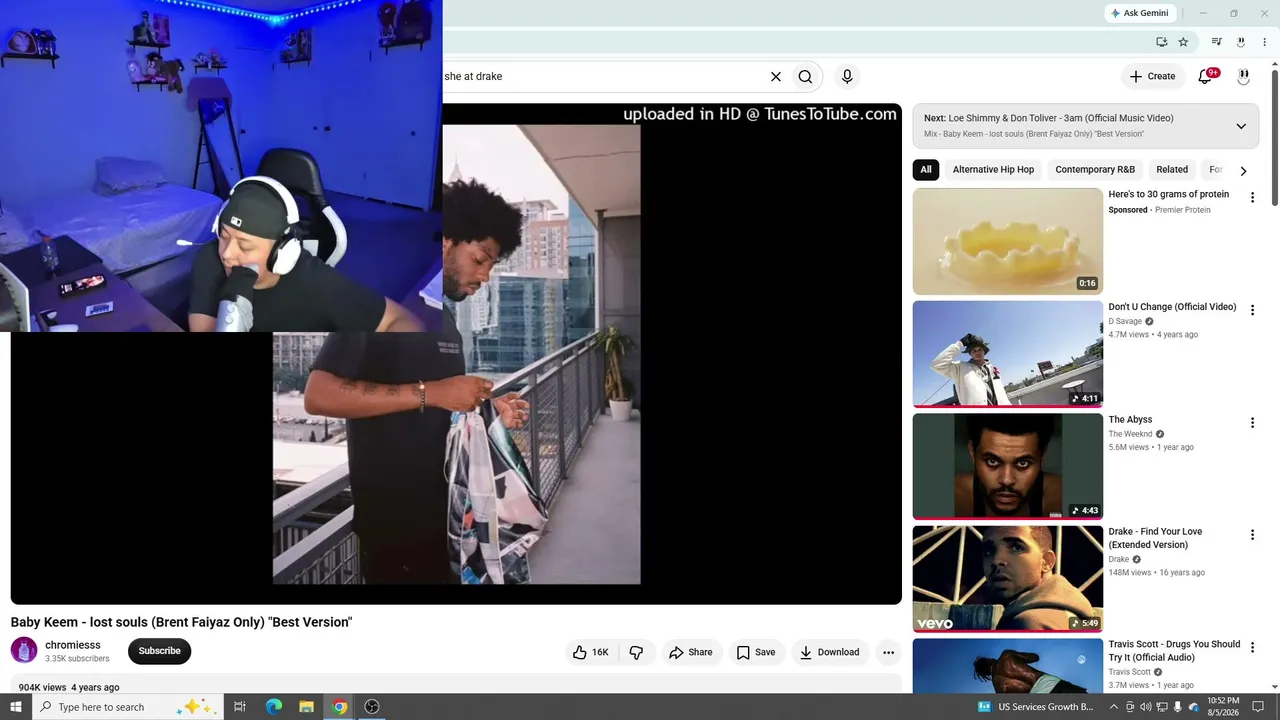Viewport: 1280px width, 720px height.
Task: Start voice search with the microphone icon
Action: click(x=847, y=76)
